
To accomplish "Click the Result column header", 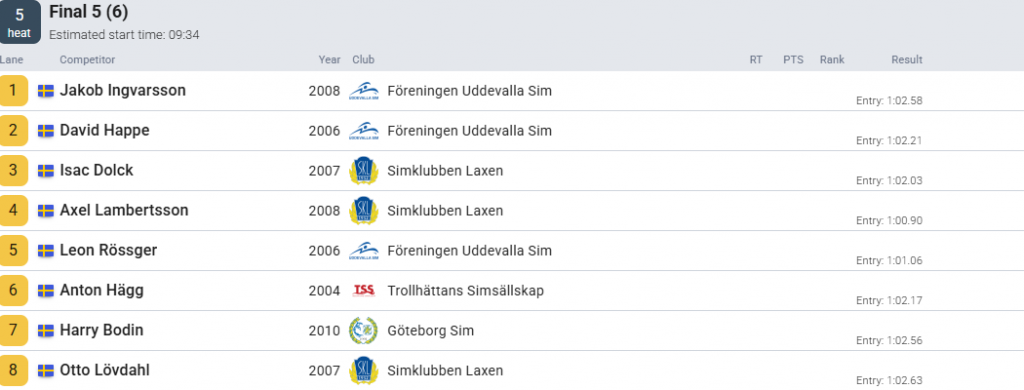I will [x=907, y=59].
